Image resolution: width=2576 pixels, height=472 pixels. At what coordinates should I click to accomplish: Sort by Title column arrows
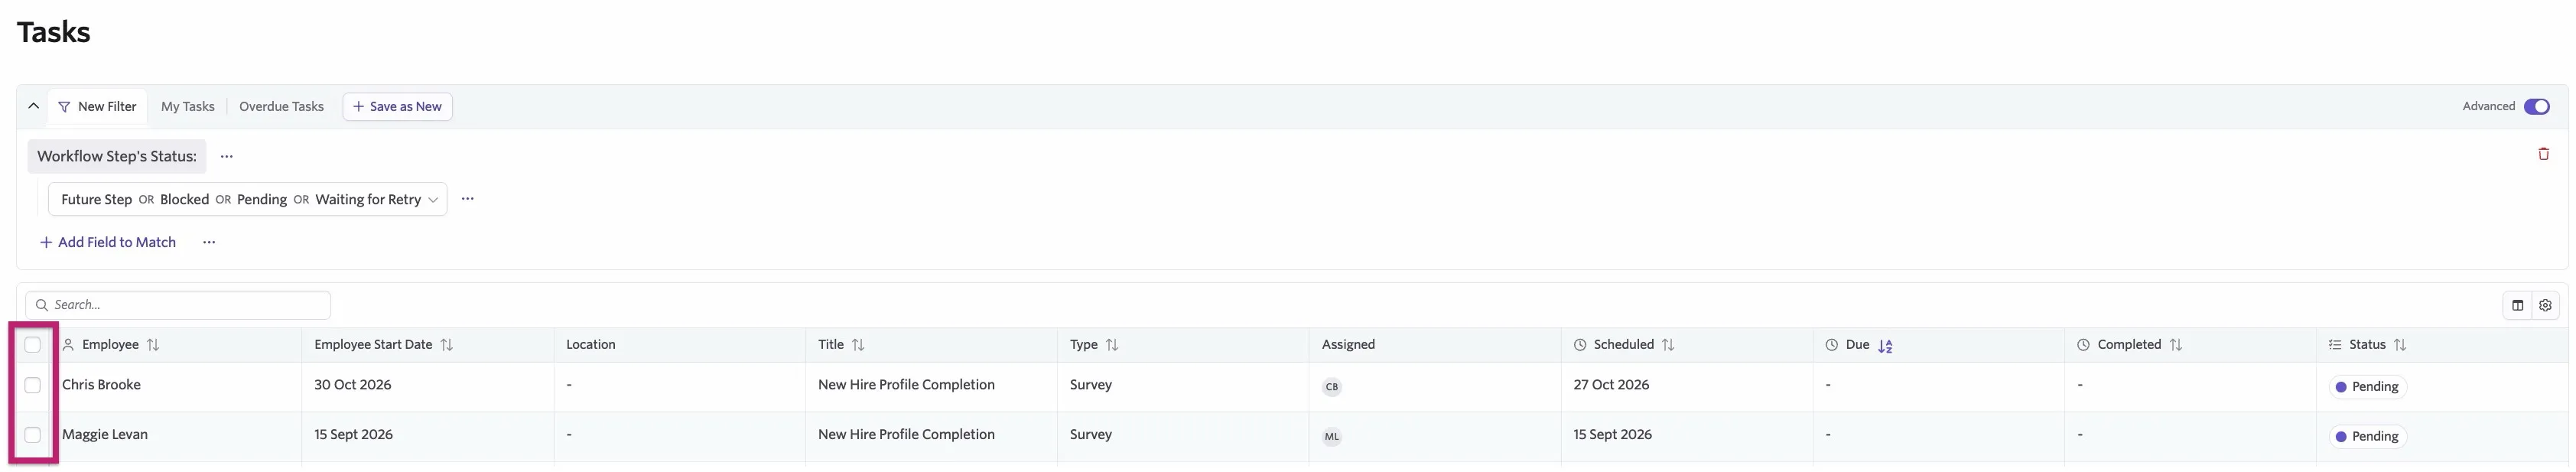(x=858, y=345)
